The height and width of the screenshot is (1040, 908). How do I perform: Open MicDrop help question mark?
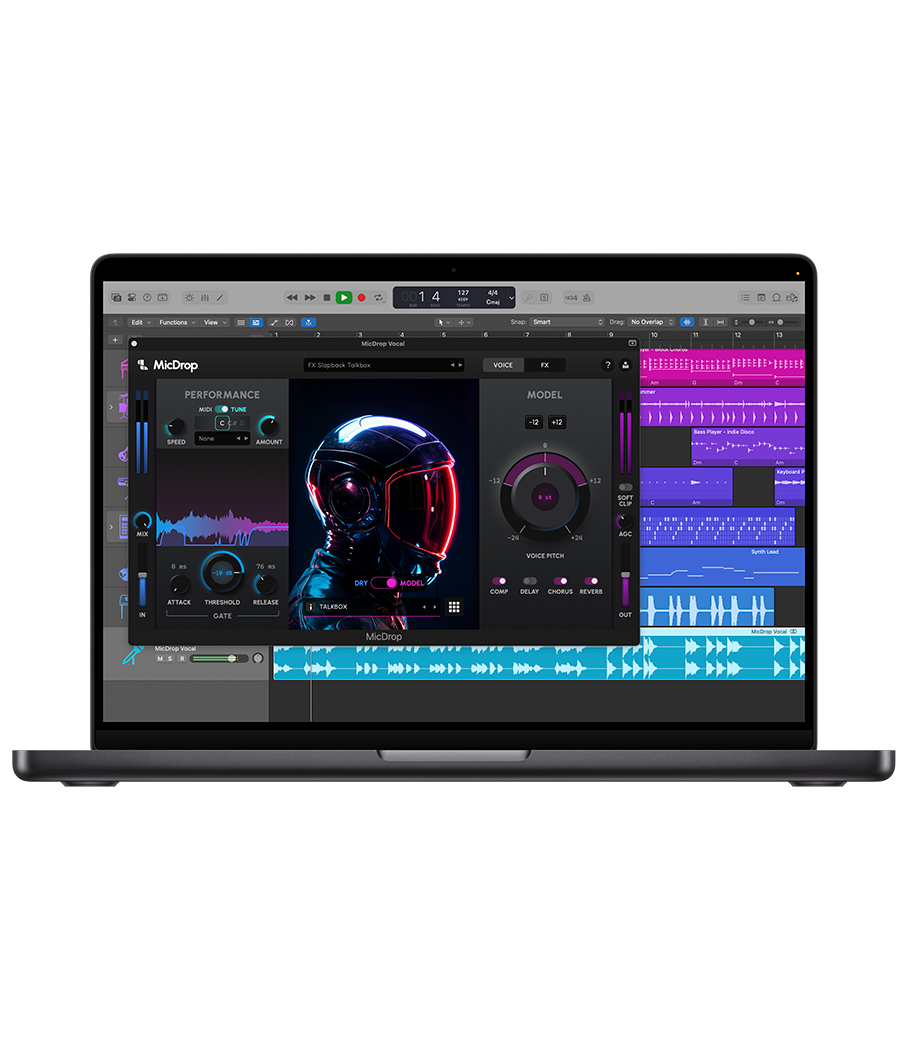coord(608,365)
